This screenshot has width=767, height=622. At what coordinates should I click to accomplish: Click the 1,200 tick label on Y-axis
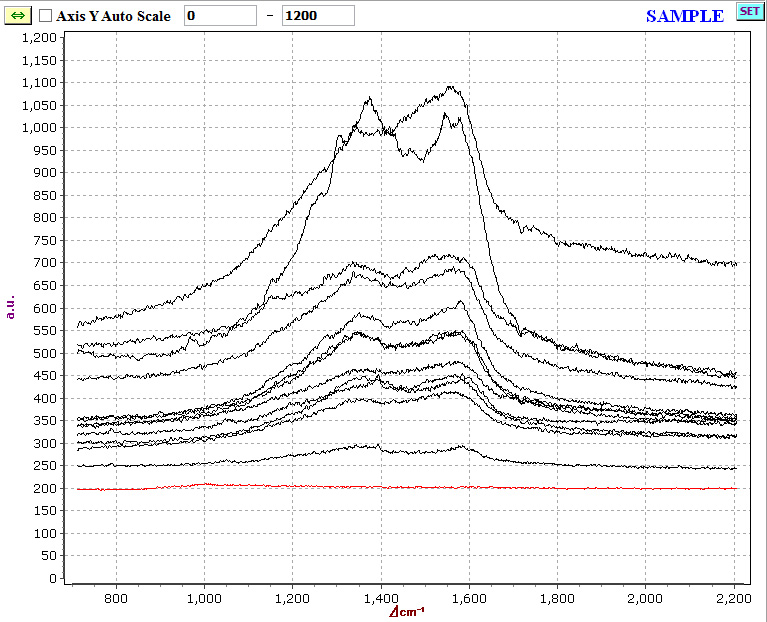point(39,37)
